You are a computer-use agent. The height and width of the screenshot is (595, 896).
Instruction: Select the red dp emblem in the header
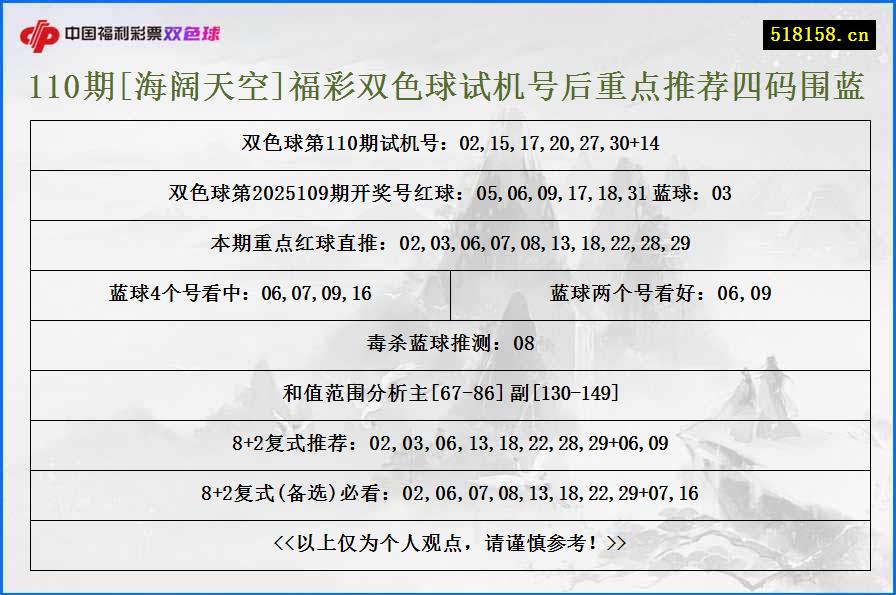pyautogui.click(x=40, y=31)
